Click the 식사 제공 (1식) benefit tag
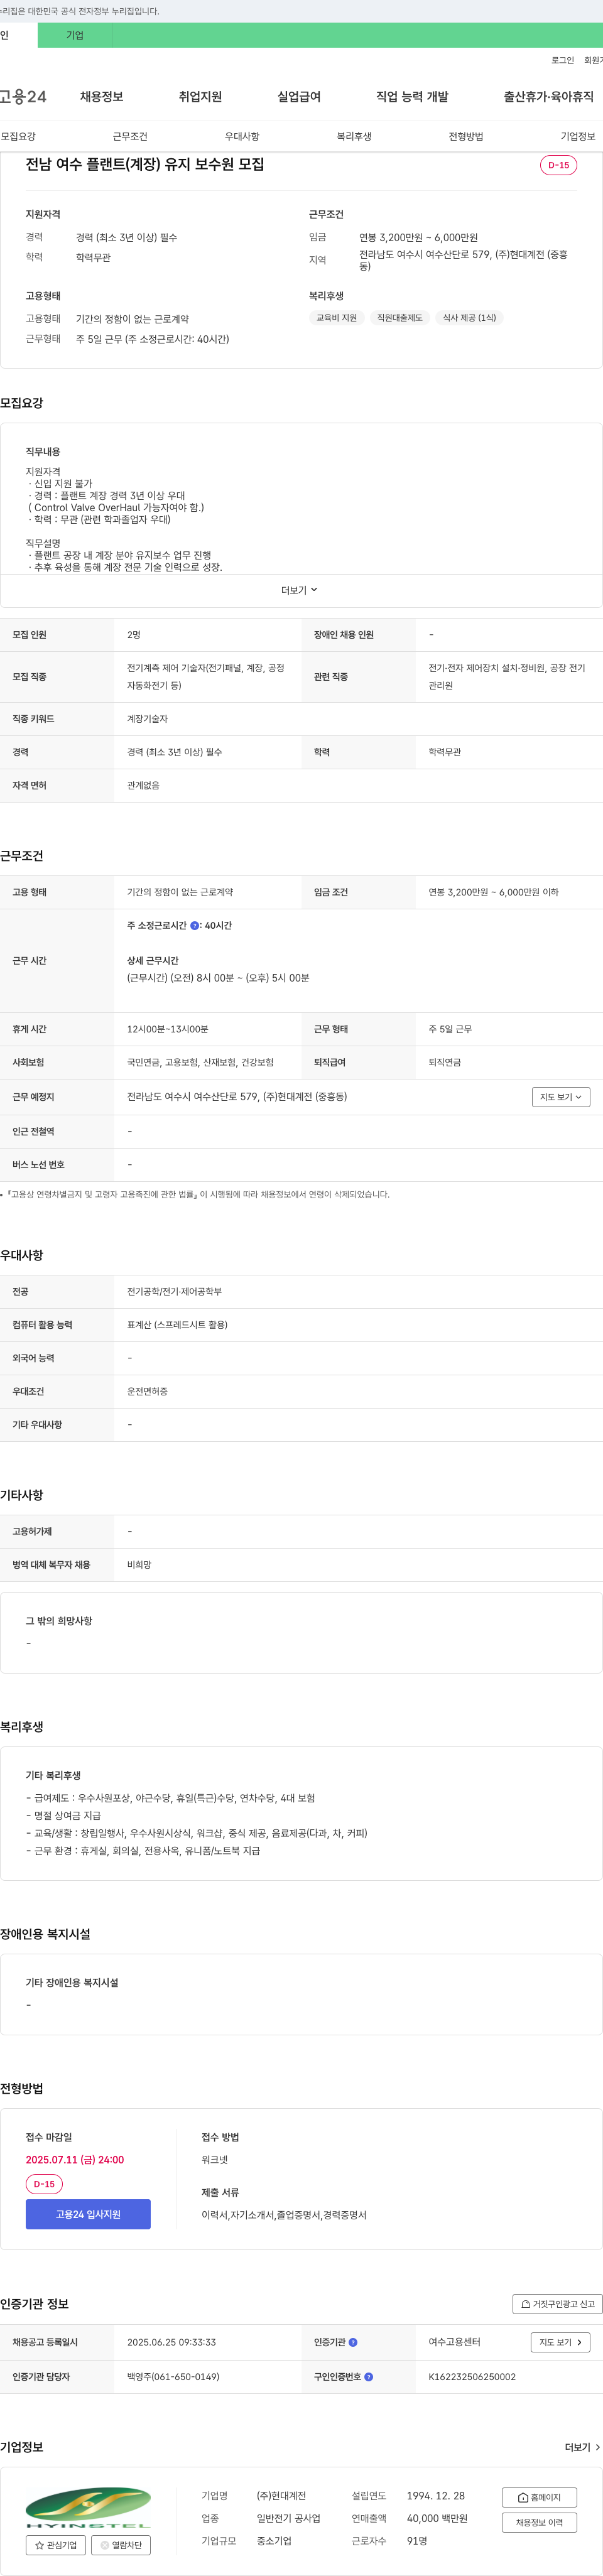 (469, 318)
